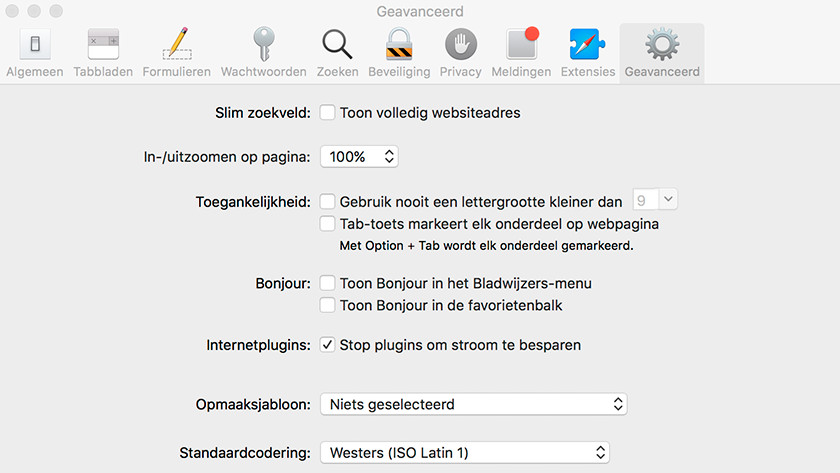
Task: Uncheck Stop plugins om stroom te besparen
Action: coord(327,344)
